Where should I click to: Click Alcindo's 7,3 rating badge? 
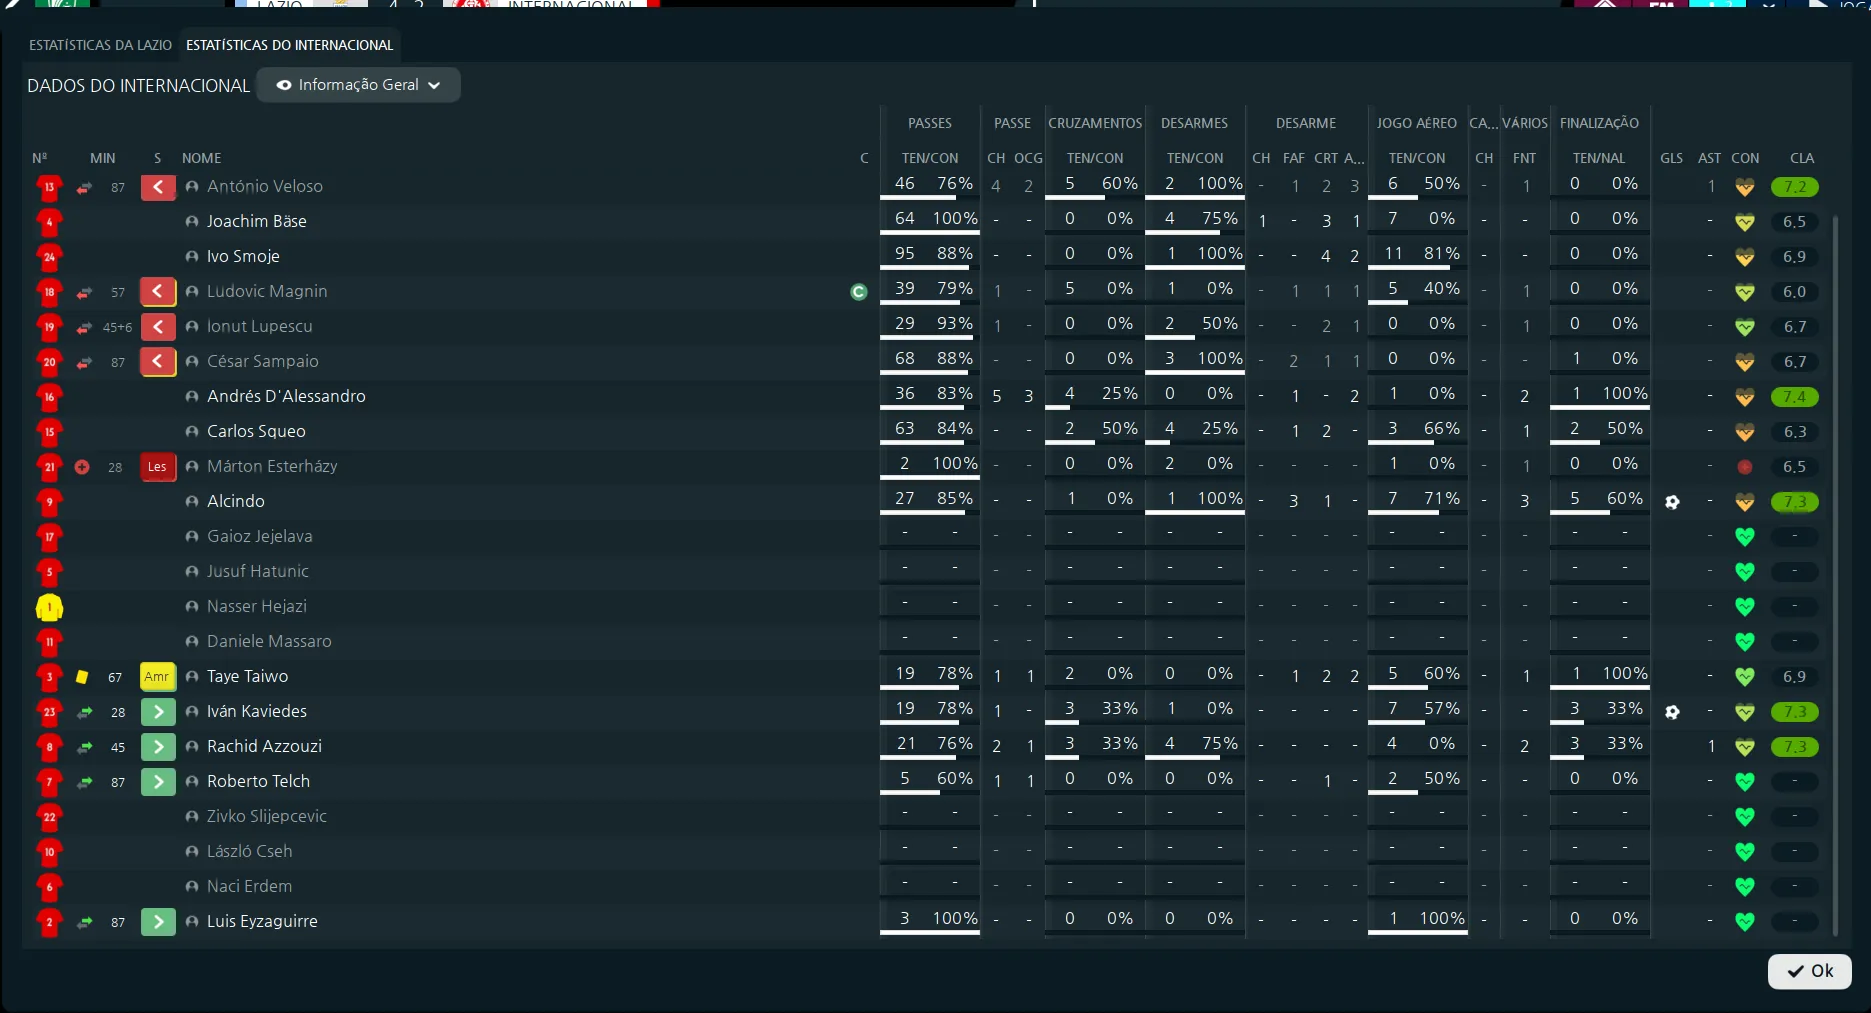(x=1795, y=502)
